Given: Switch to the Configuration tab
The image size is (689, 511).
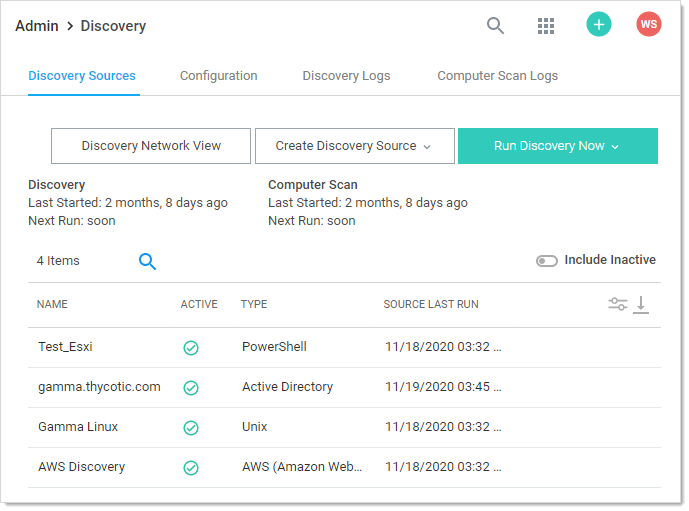Looking at the screenshot, I should click(x=218, y=76).
